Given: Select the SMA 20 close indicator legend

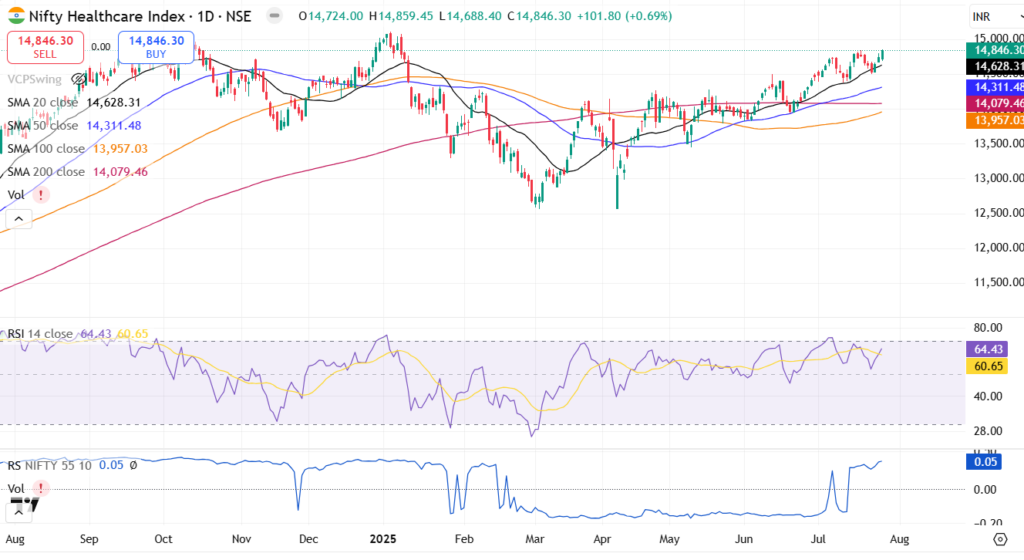Looking at the screenshot, I should point(42,102).
